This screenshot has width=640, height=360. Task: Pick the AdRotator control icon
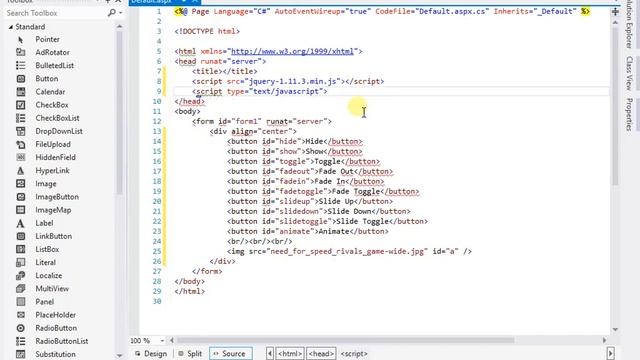point(20,53)
